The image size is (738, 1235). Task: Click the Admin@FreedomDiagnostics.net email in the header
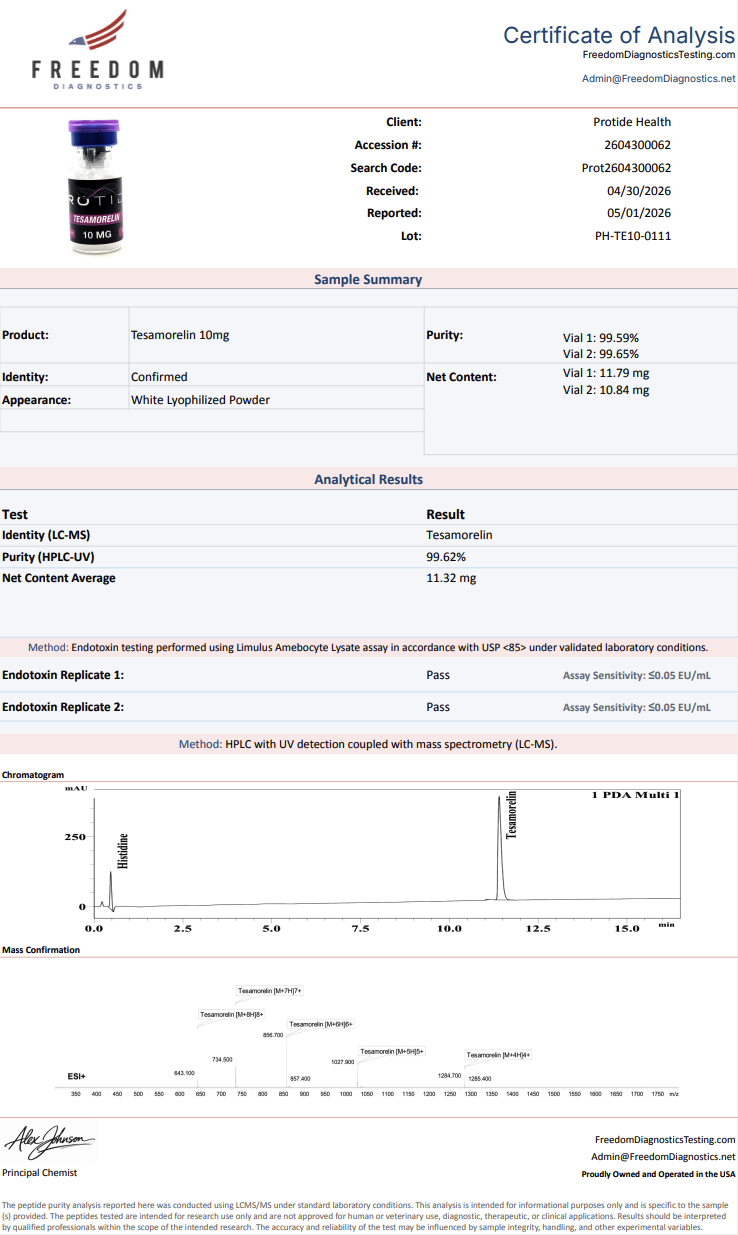(x=659, y=78)
